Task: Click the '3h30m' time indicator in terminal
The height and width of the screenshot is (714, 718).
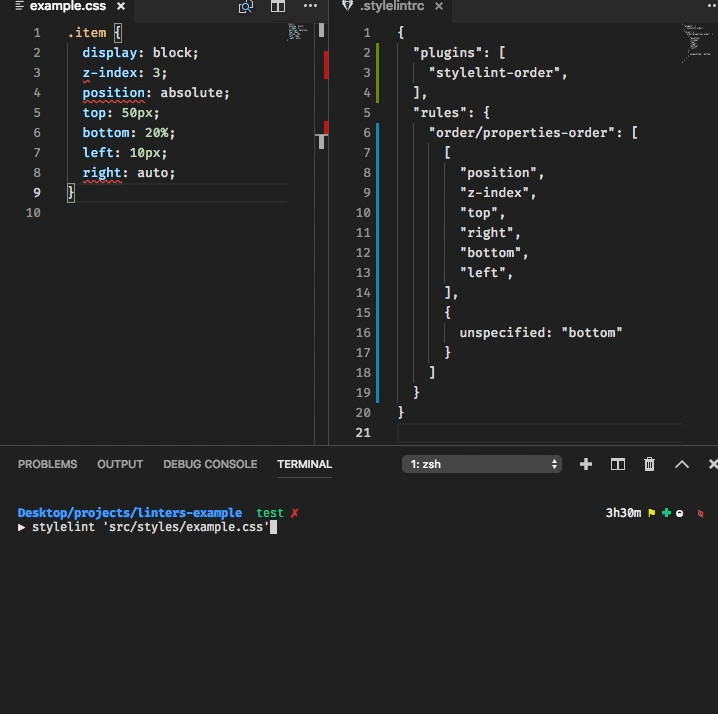Action: tap(623, 512)
